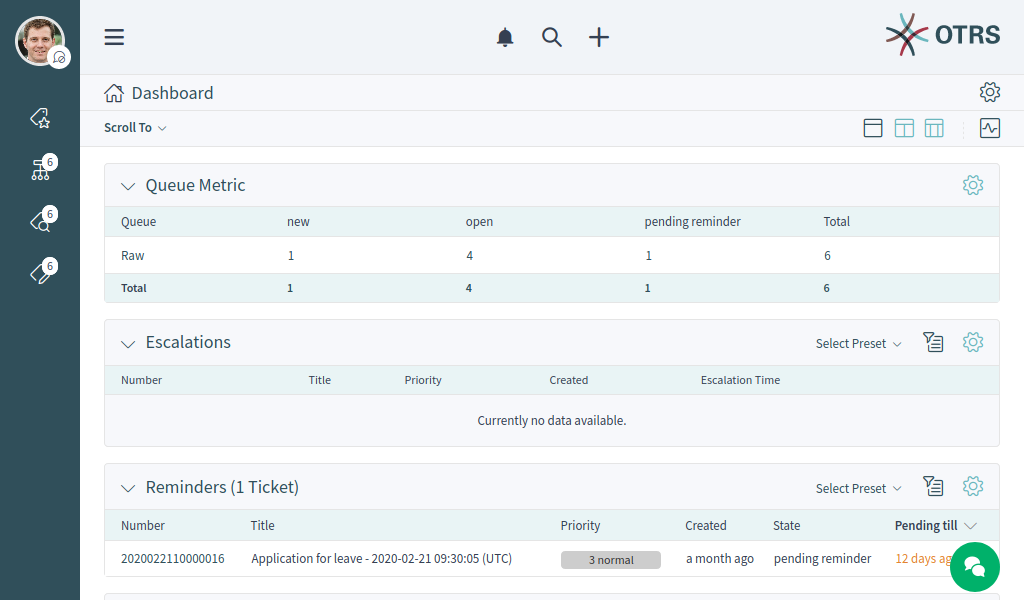The height and width of the screenshot is (600, 1024).
Task: Open starred tickets sidebar item
Action: [40, 118]
